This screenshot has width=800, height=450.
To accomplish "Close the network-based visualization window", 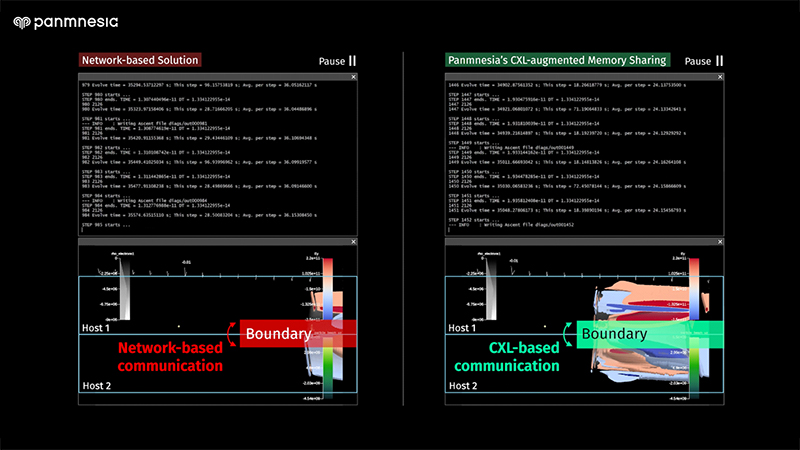I will [x=354, y=242].
